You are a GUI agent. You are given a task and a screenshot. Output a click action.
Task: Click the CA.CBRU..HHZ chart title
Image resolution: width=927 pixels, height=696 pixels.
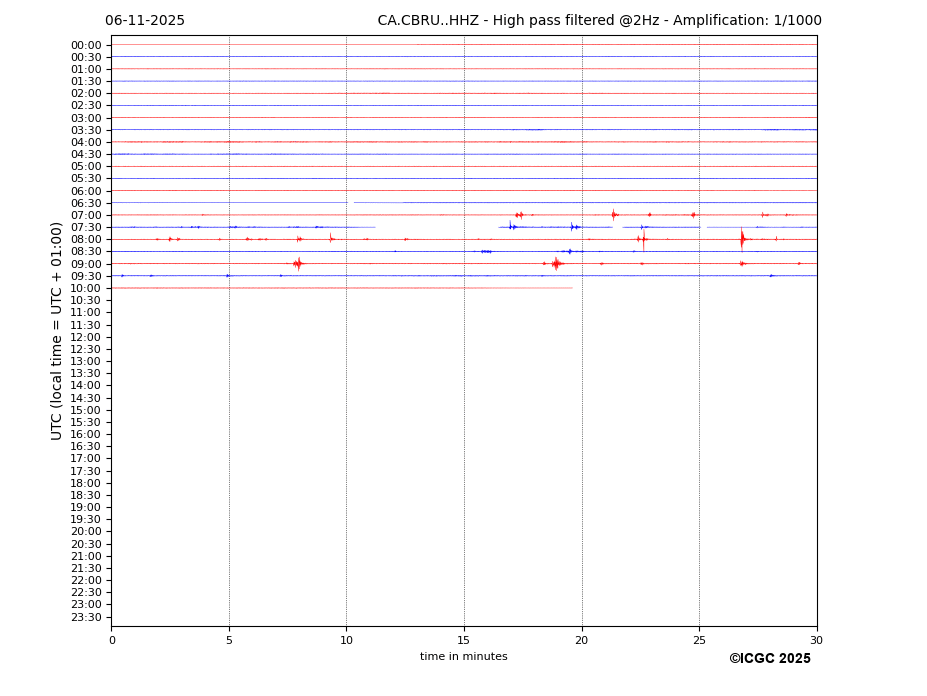coord(599,21)
